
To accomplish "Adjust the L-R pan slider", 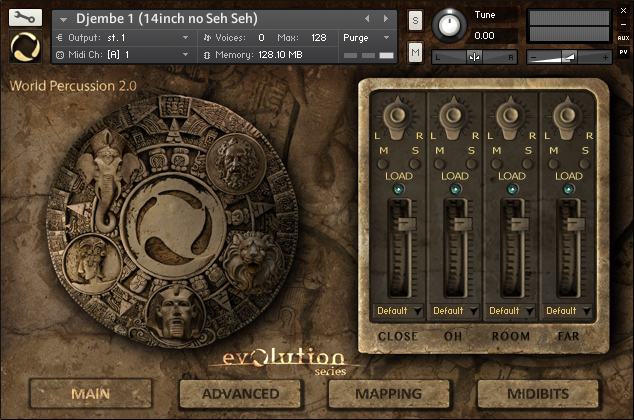I will point(474,57).
